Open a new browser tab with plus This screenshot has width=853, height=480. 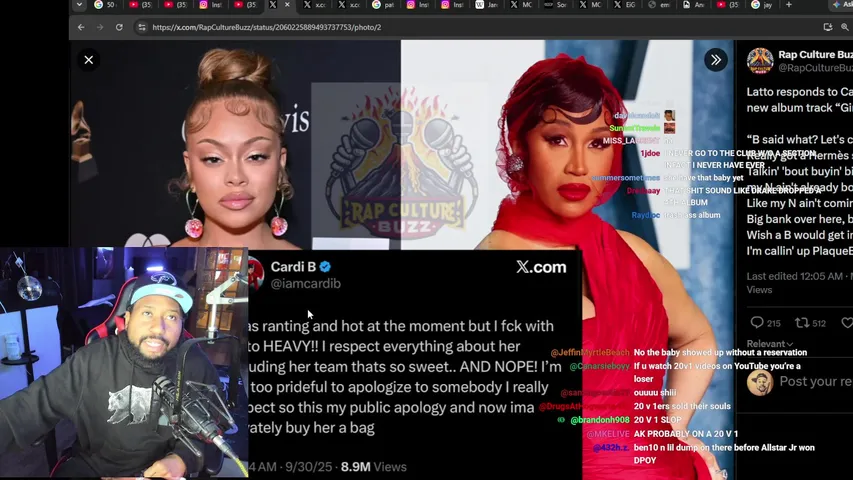click(x=789, y=5)
